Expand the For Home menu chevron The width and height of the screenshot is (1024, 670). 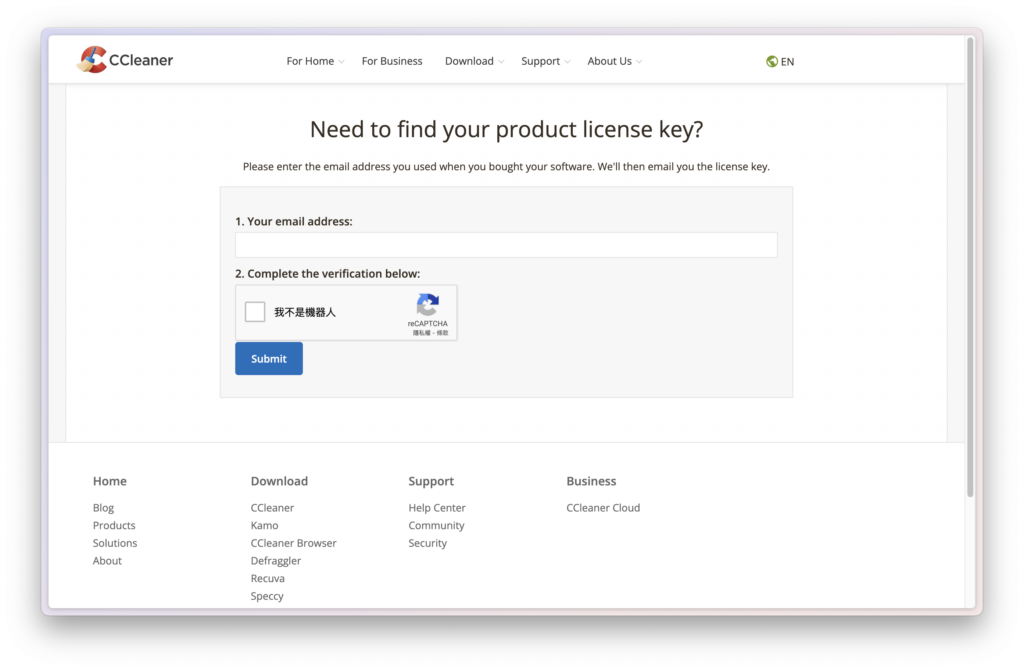pos(341,62)
